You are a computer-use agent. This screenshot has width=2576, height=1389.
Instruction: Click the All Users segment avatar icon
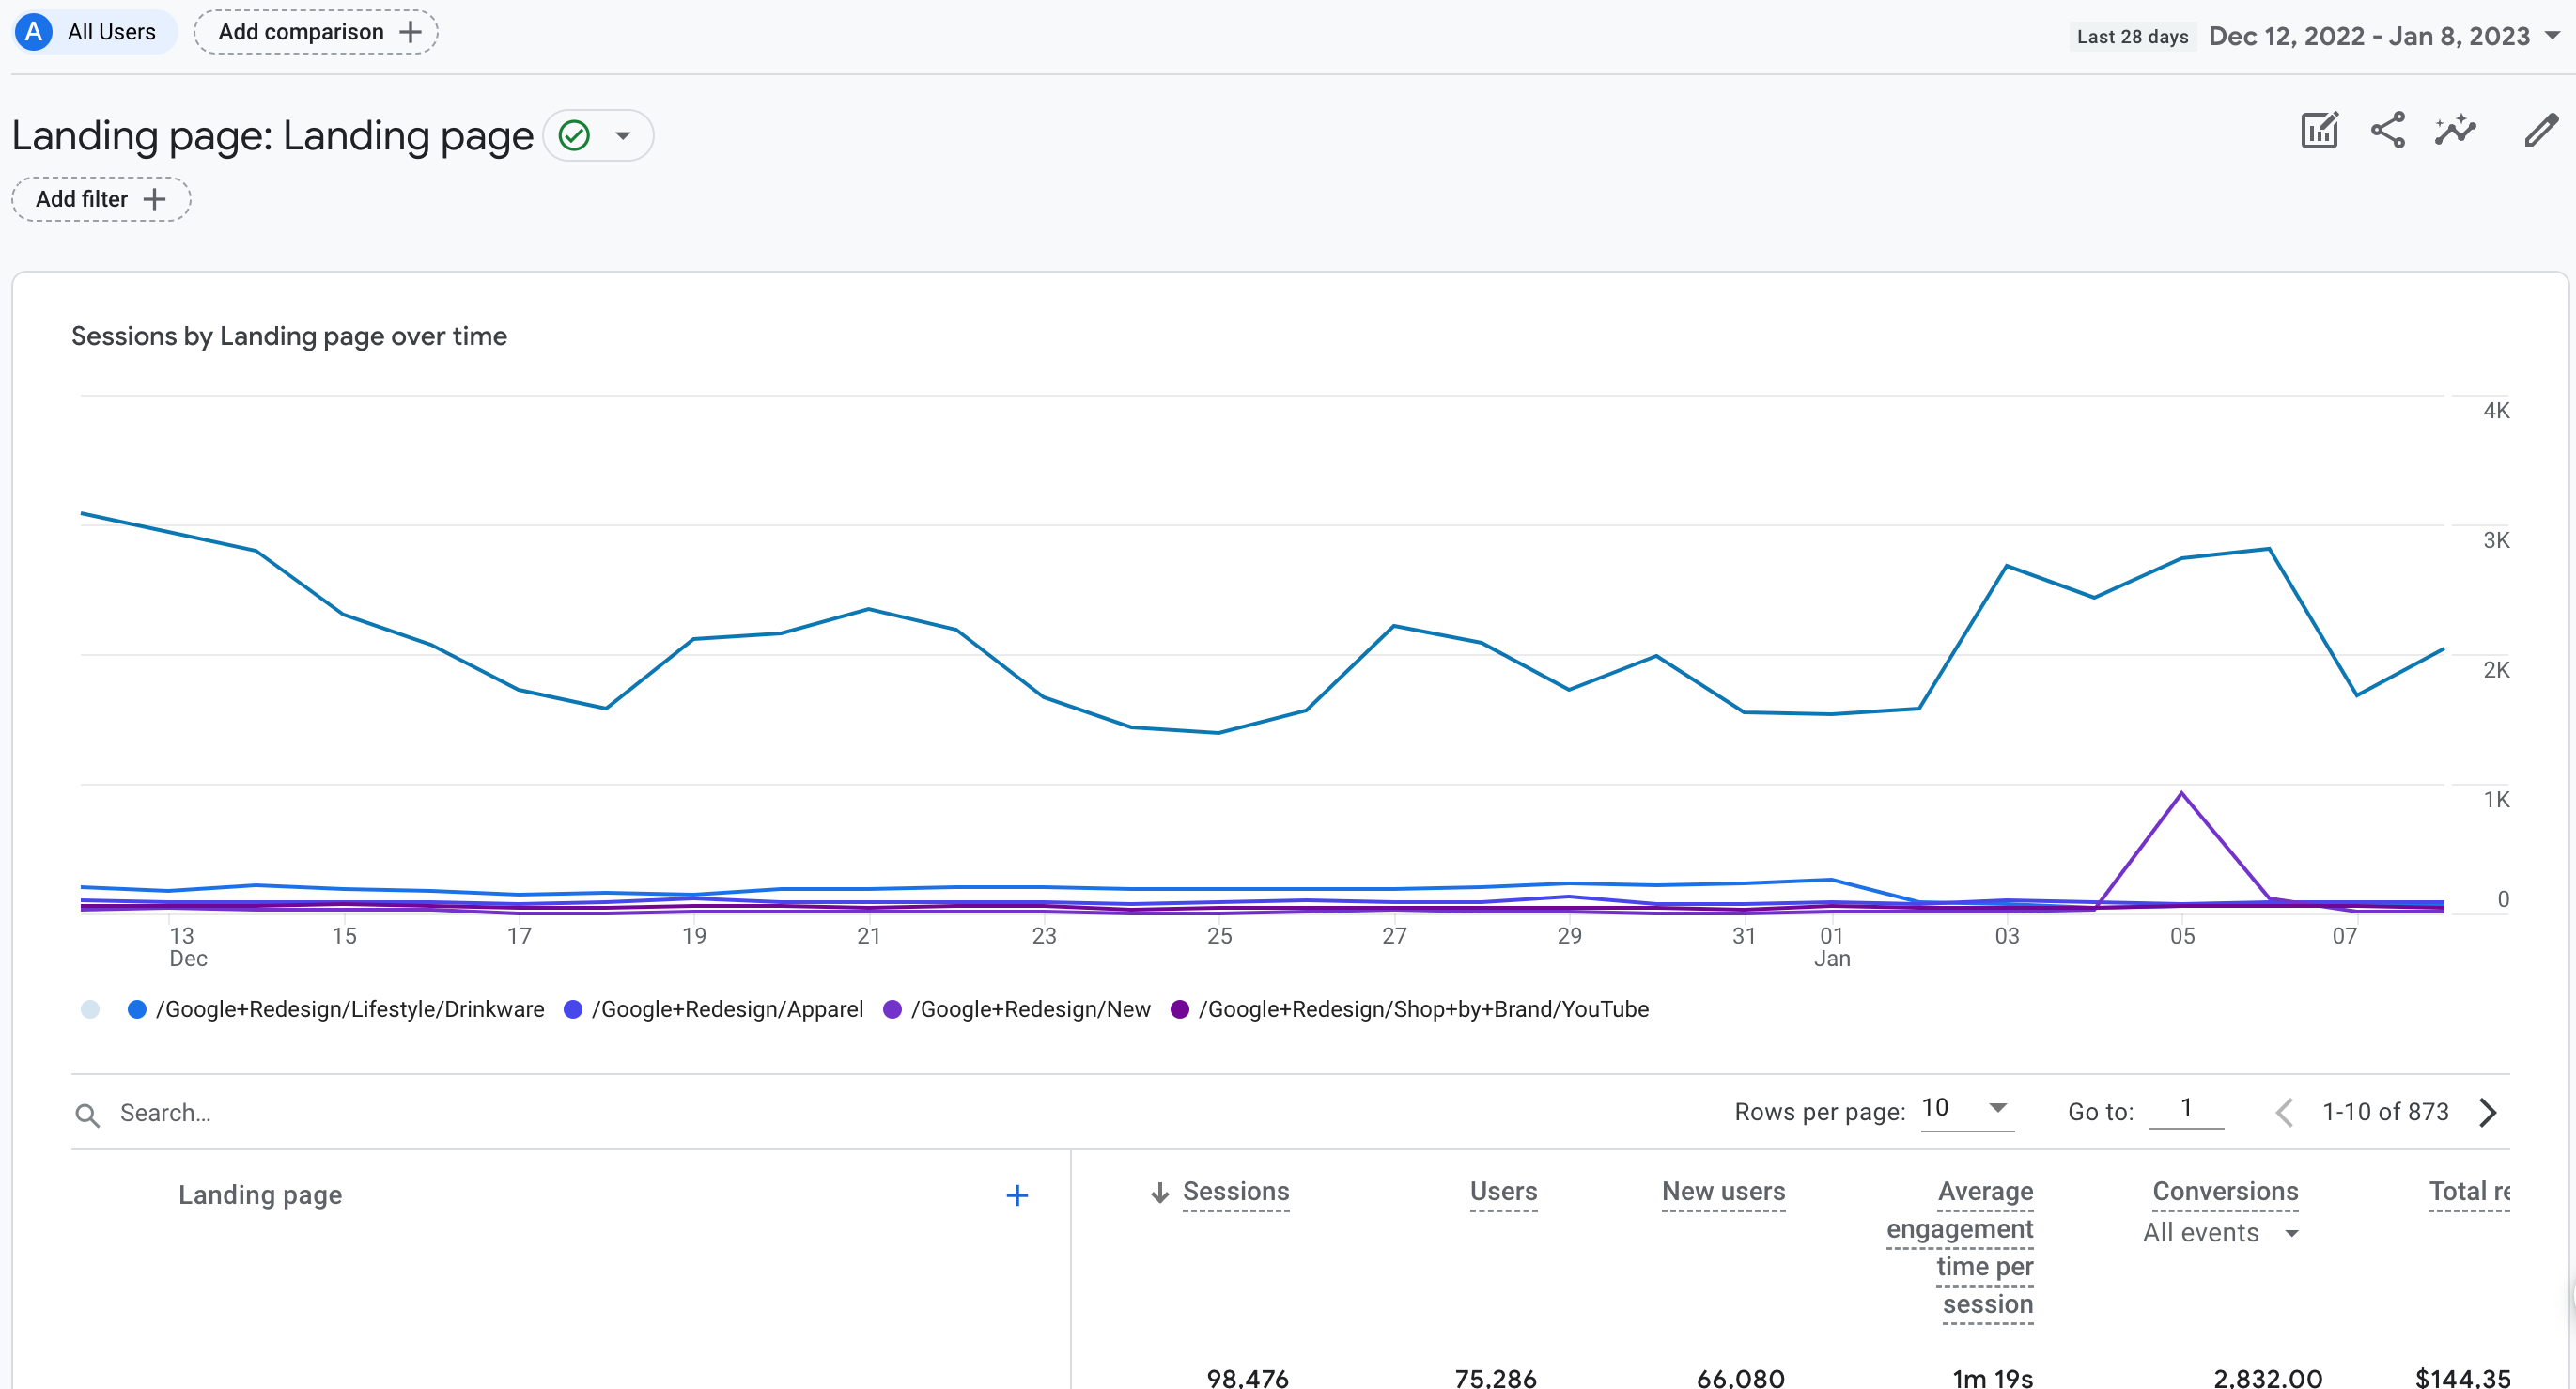(x=34, y=32)
